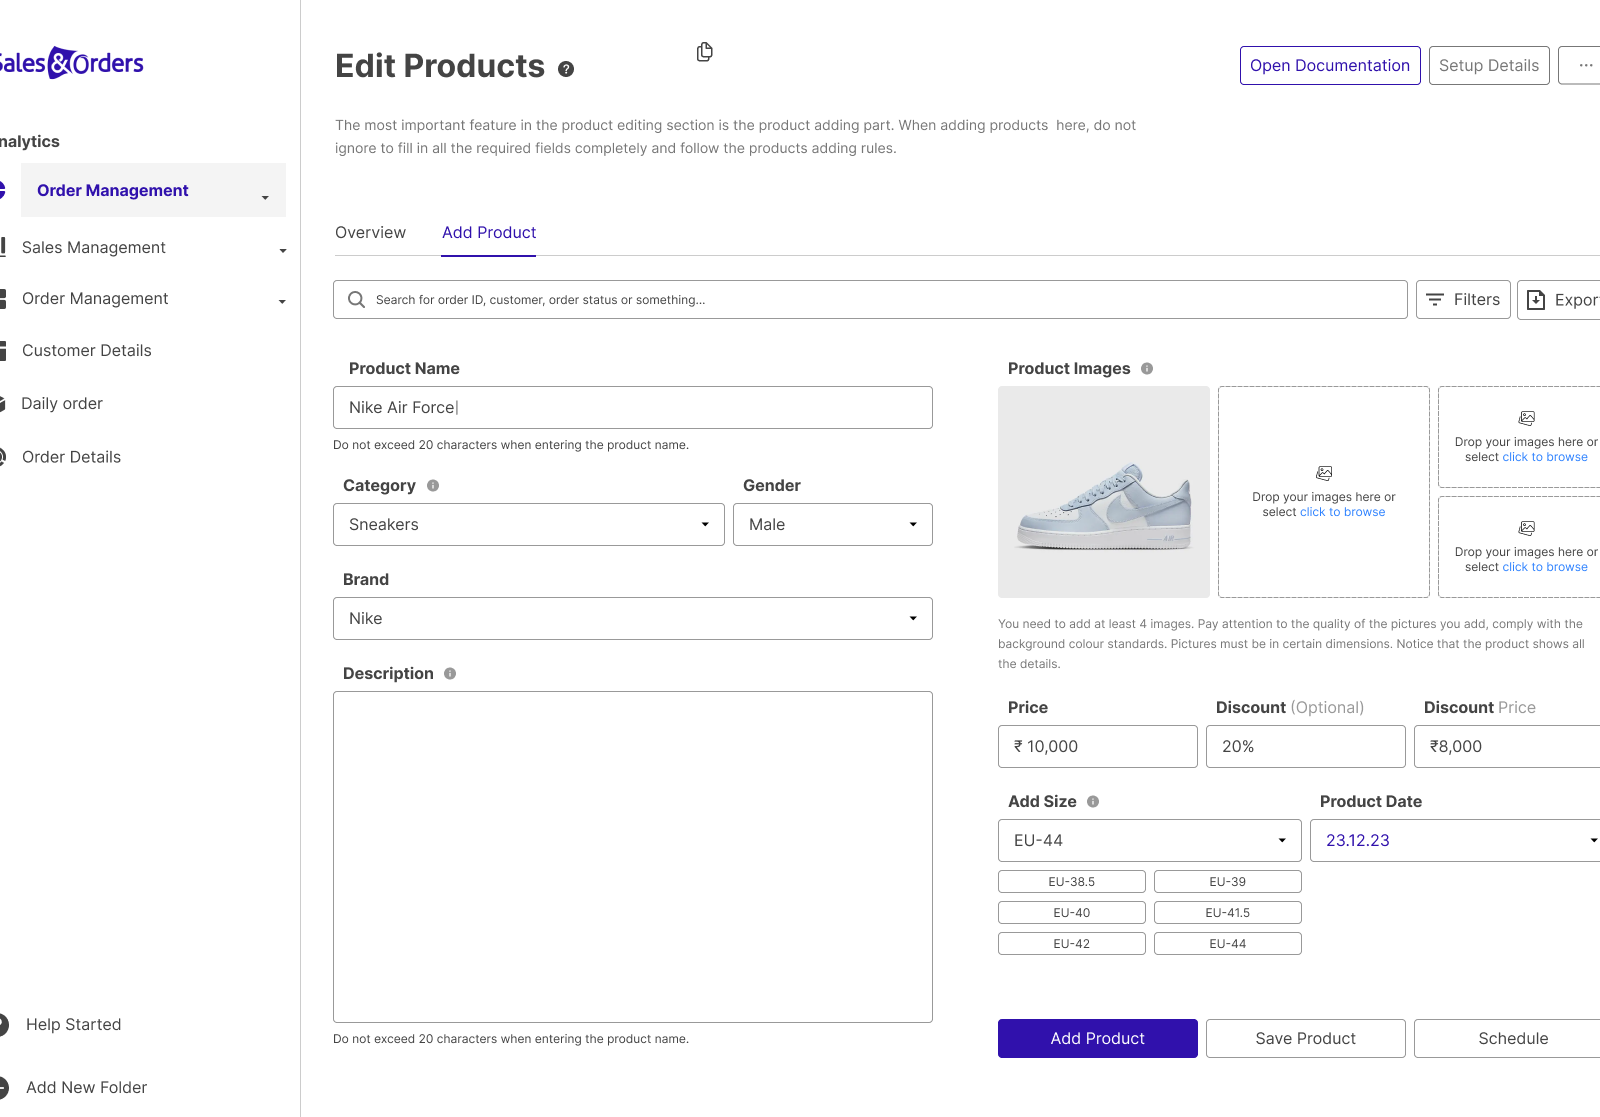The image size is (1600, 1117).
Task: Click the Open Documentation button
Action: [x=1329, y=65]
